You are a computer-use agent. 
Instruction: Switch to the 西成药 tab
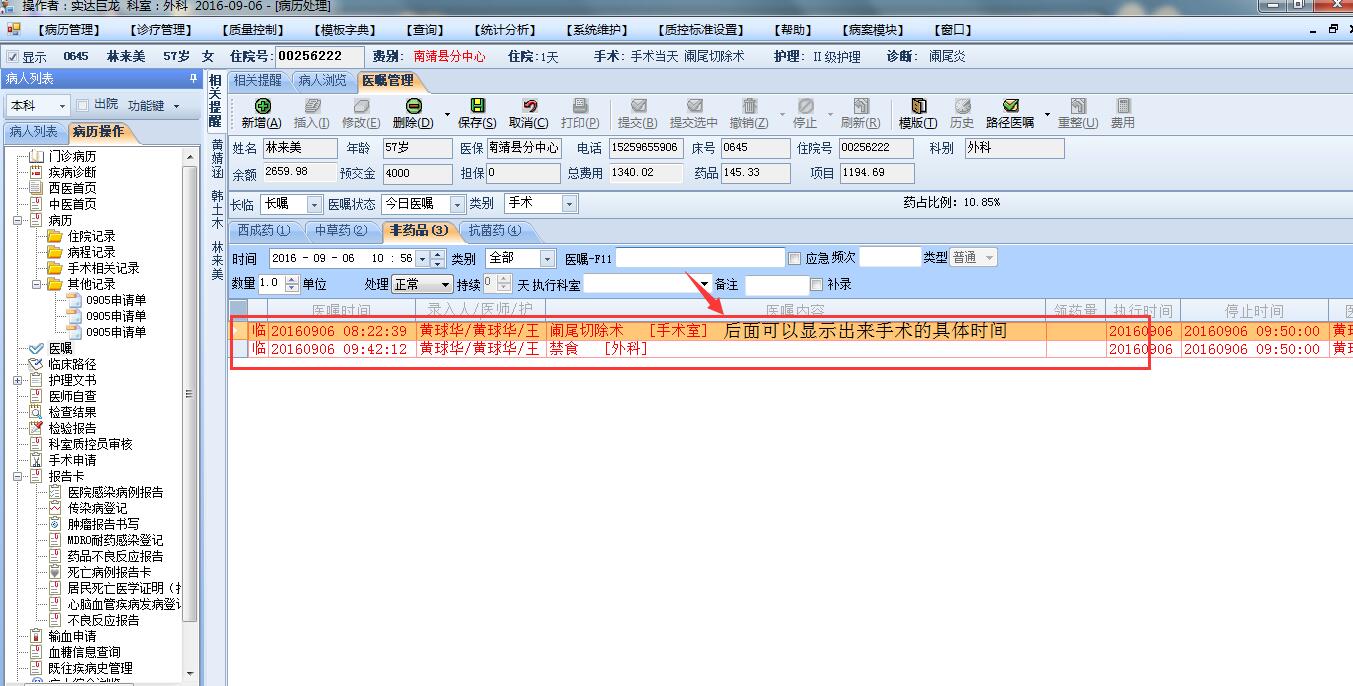point(263,231)
